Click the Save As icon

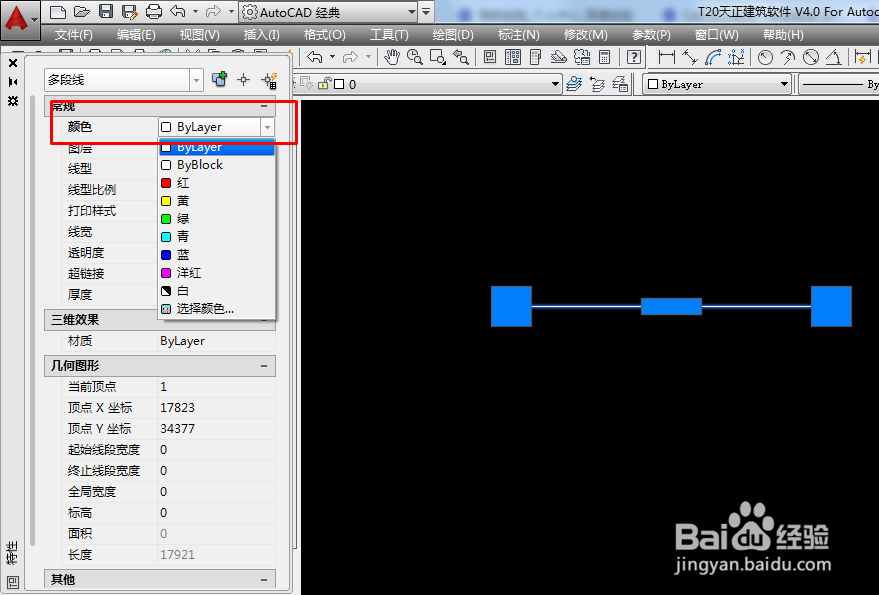click(x=129, y=11)
